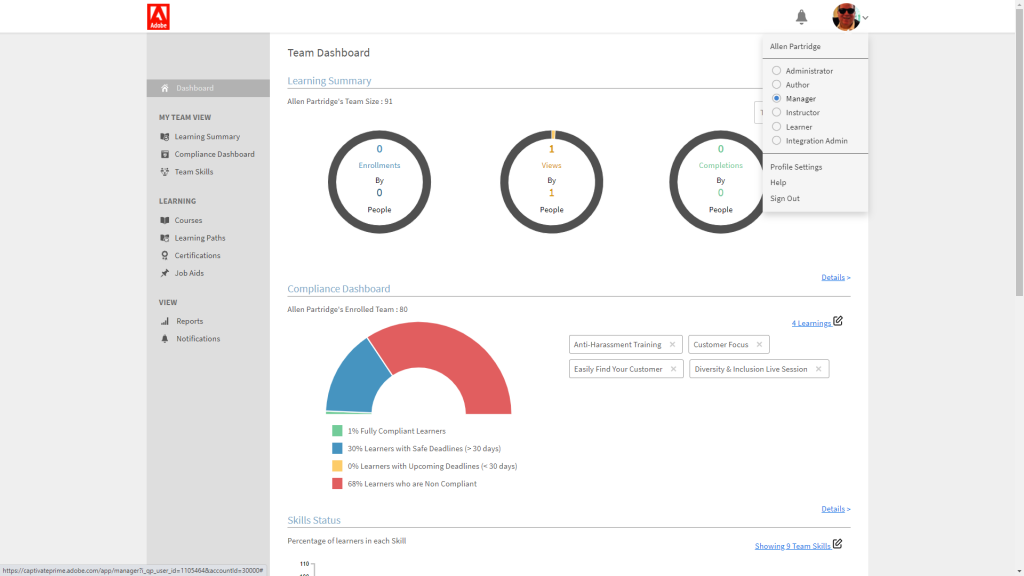This screenshot has height=576, width=1024.
Task: Select the Administrator role radio button
Action: (x=776, y=70)
